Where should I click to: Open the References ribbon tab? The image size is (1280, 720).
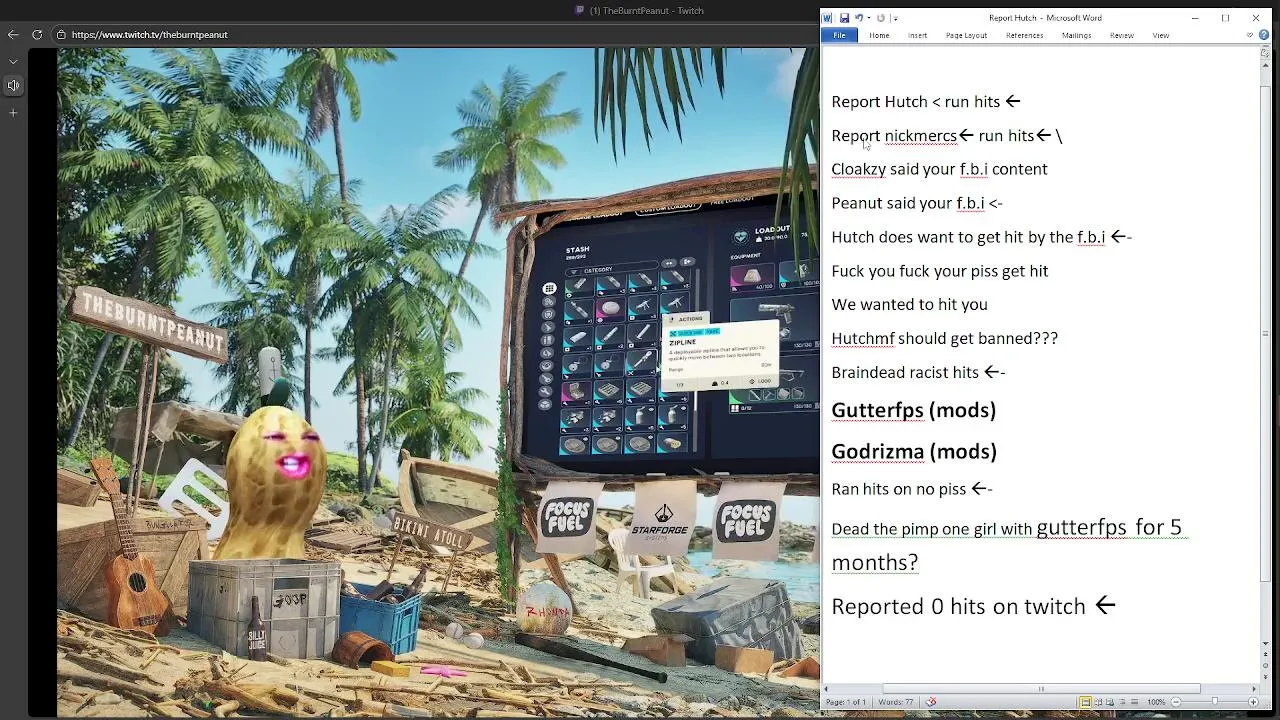[1024, 35]
